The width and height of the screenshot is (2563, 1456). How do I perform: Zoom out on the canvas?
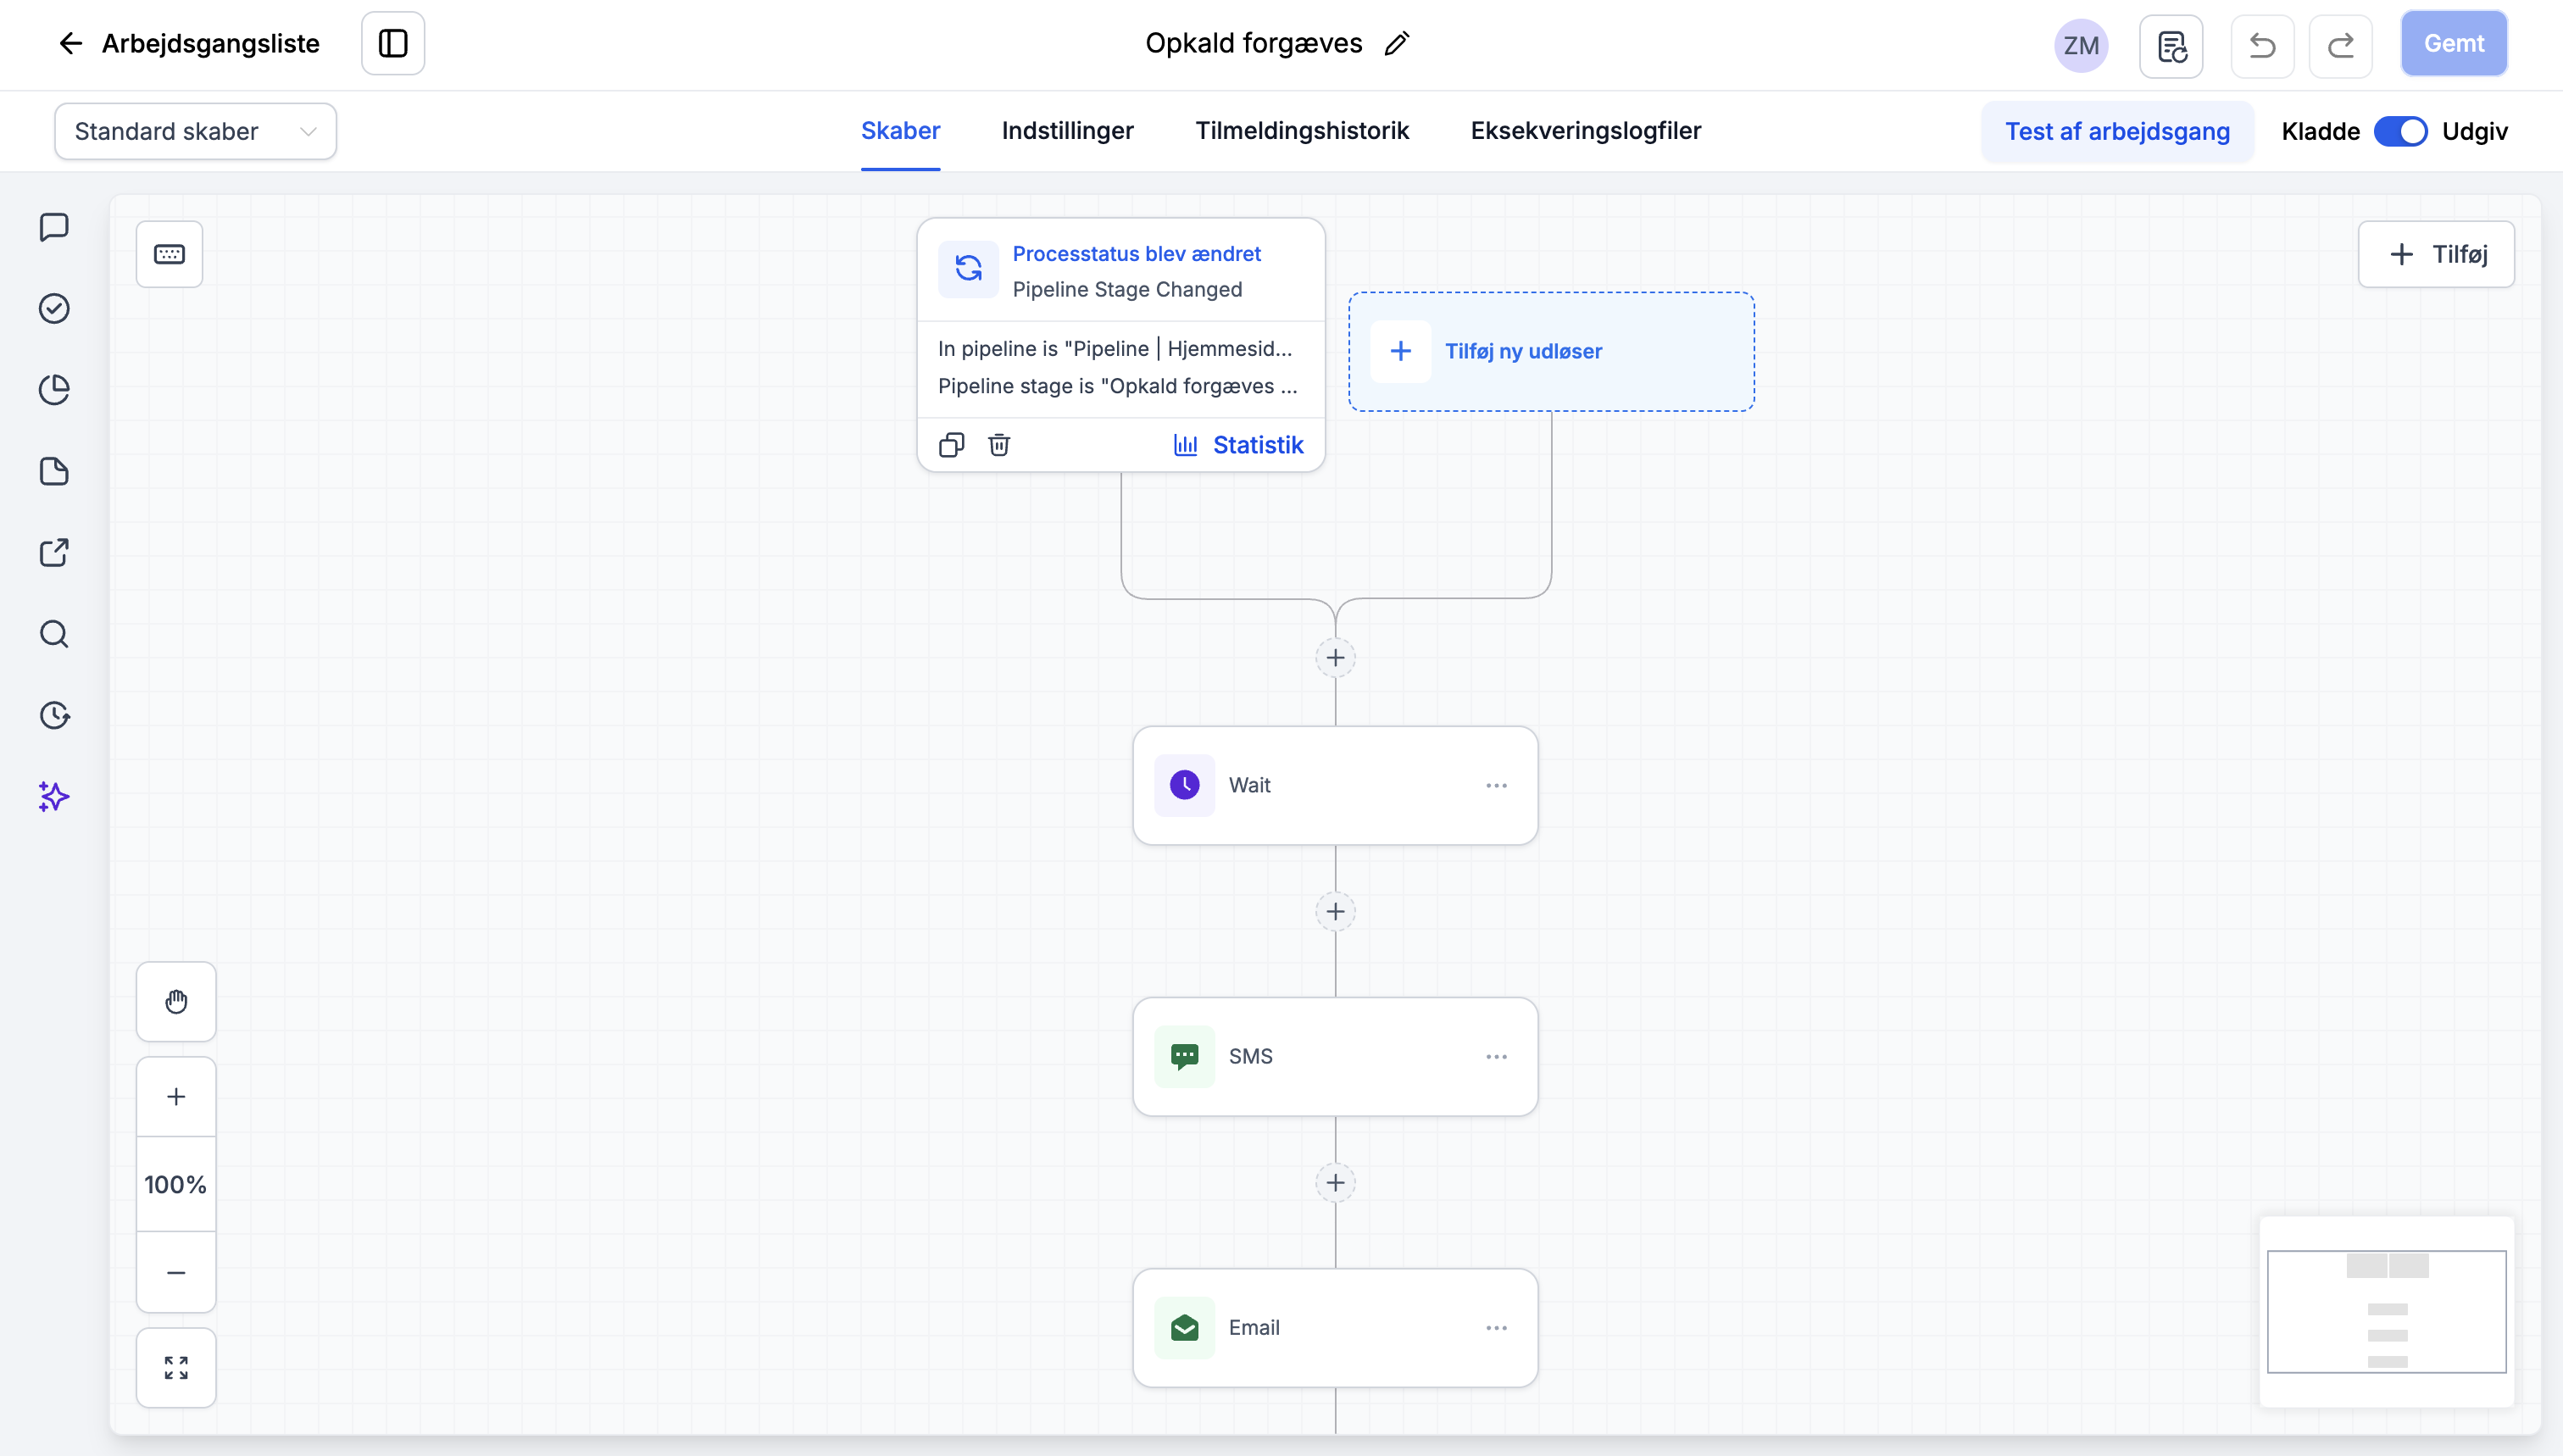176,1272
